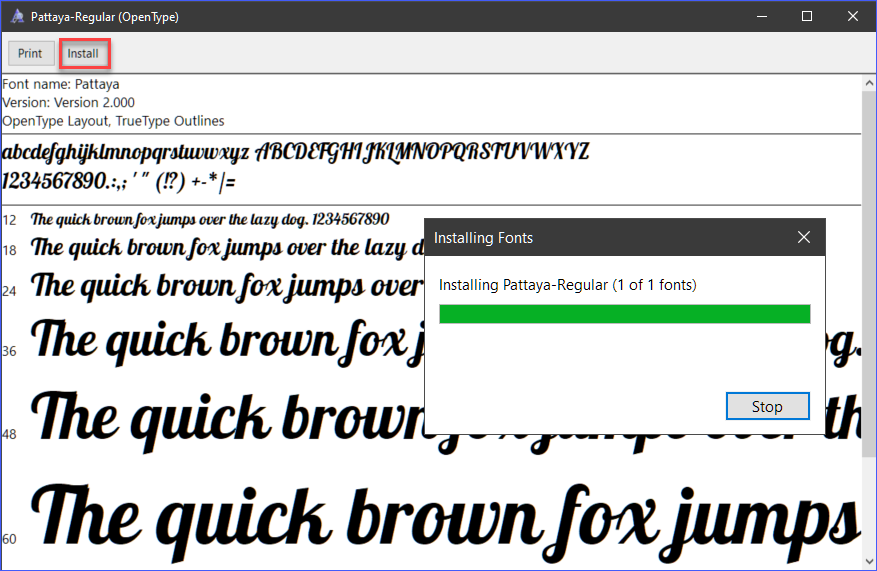The height and width of the screenshot is (571, 877).
Task: Click the vertical scrollbar track
Action: point(869,322)
